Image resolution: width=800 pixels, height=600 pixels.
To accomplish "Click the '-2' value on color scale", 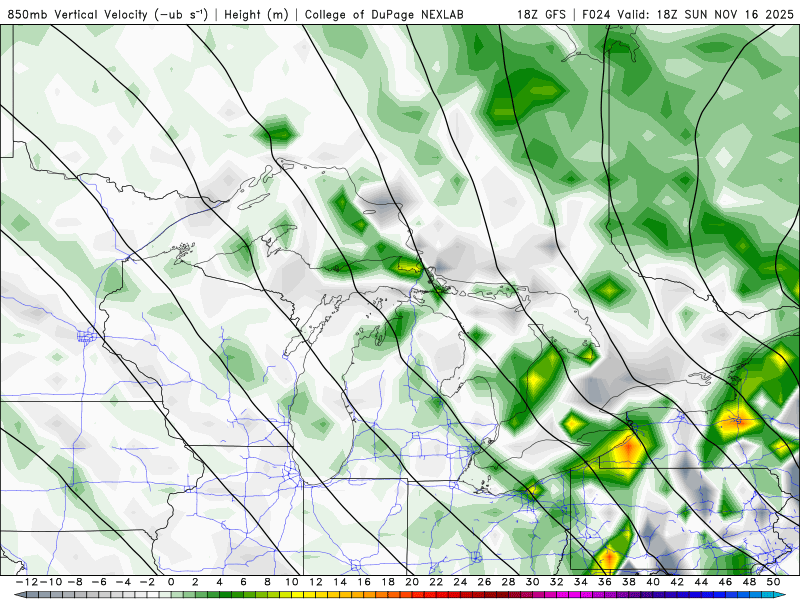I will (x=147, y=582).
